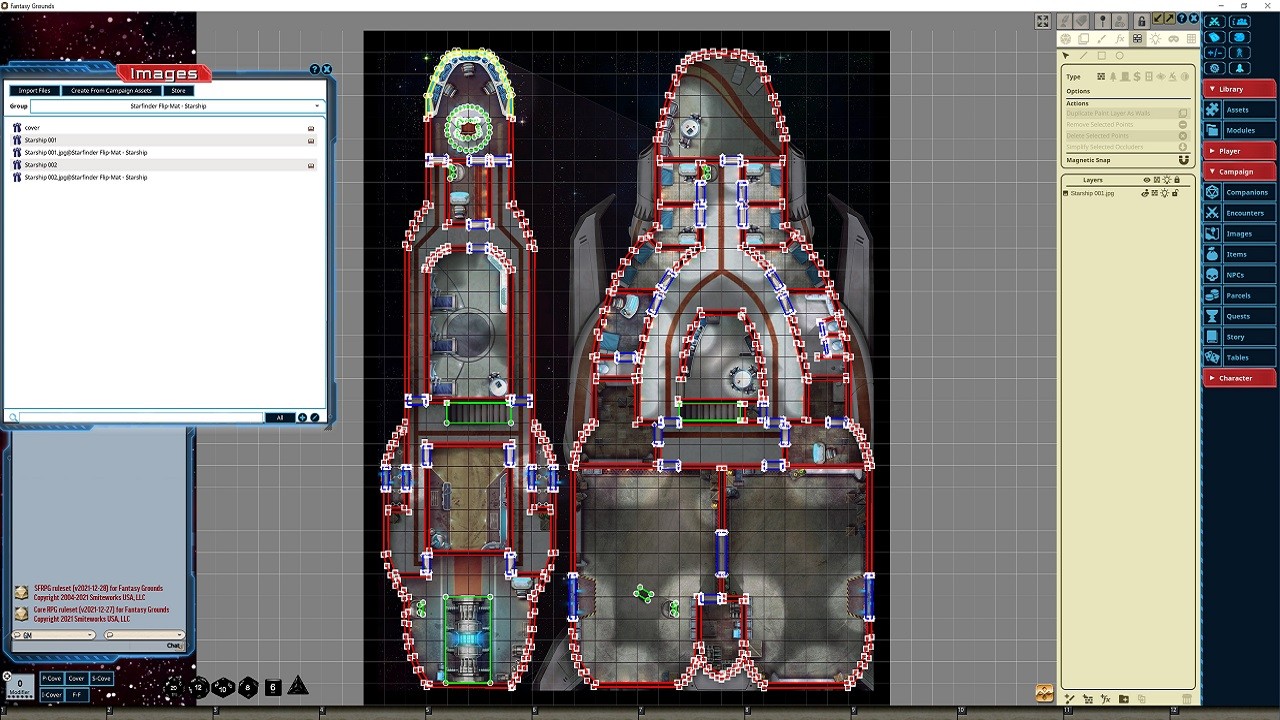Click the Images window search field
The image size is (1280, 720).
(140, 418)
